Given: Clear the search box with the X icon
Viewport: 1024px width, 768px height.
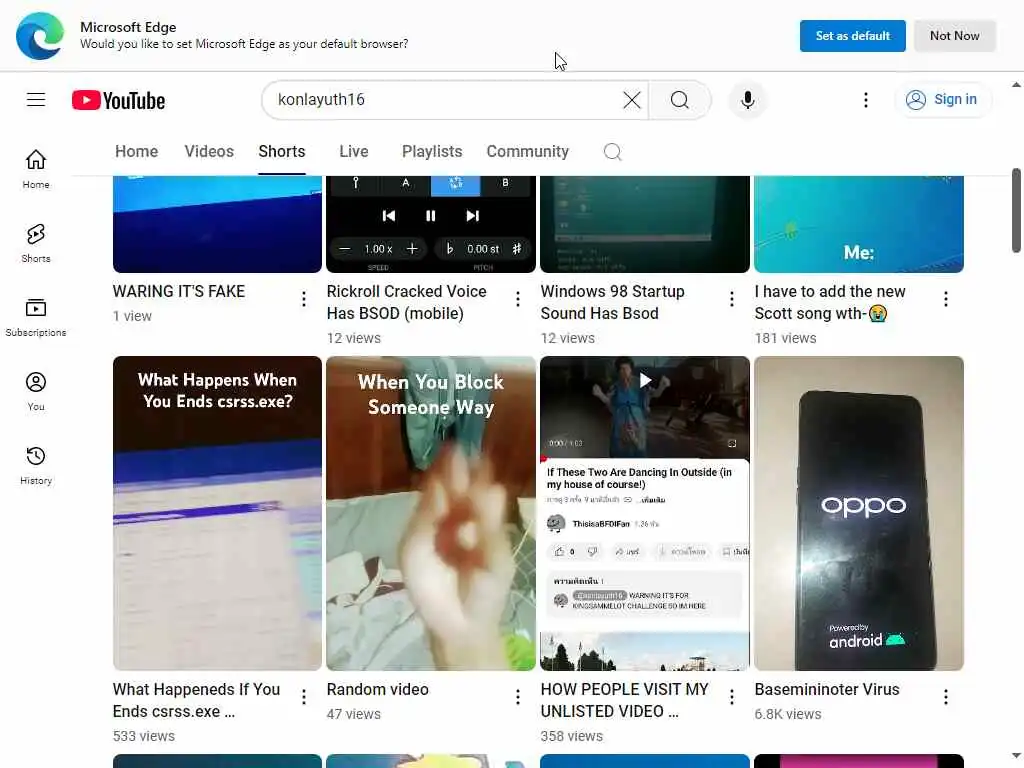Looking at the screenshot, I should click(x=632, y=100).
